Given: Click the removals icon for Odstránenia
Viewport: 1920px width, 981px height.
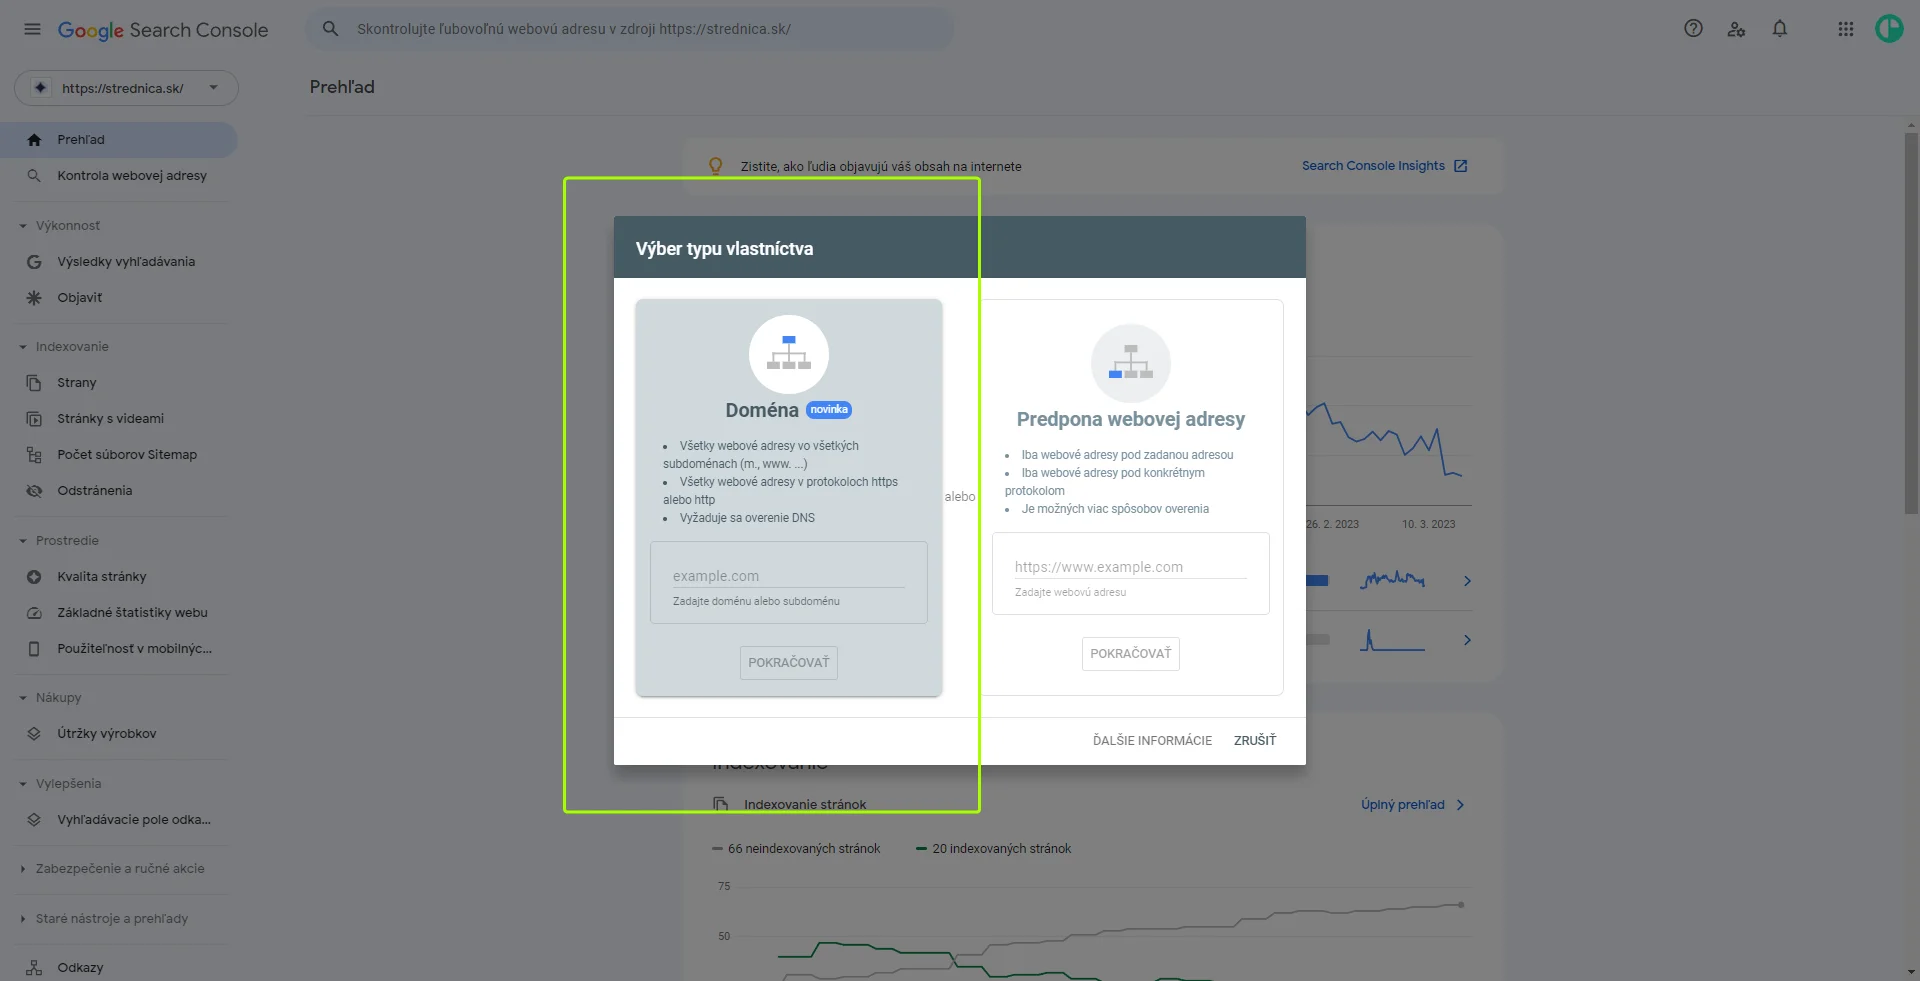Looking at the screenshot, I should 34,491.
